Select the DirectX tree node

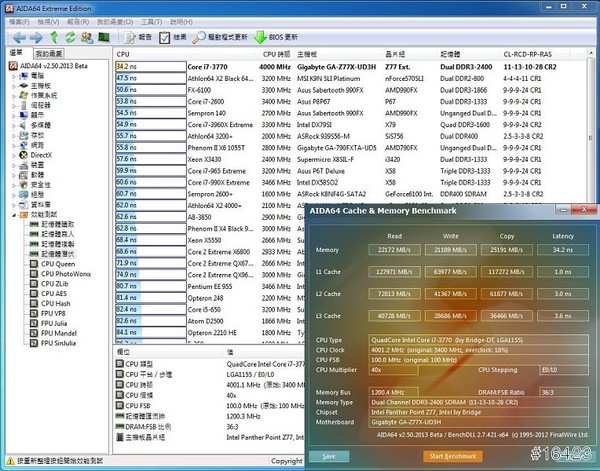[40, 156]
